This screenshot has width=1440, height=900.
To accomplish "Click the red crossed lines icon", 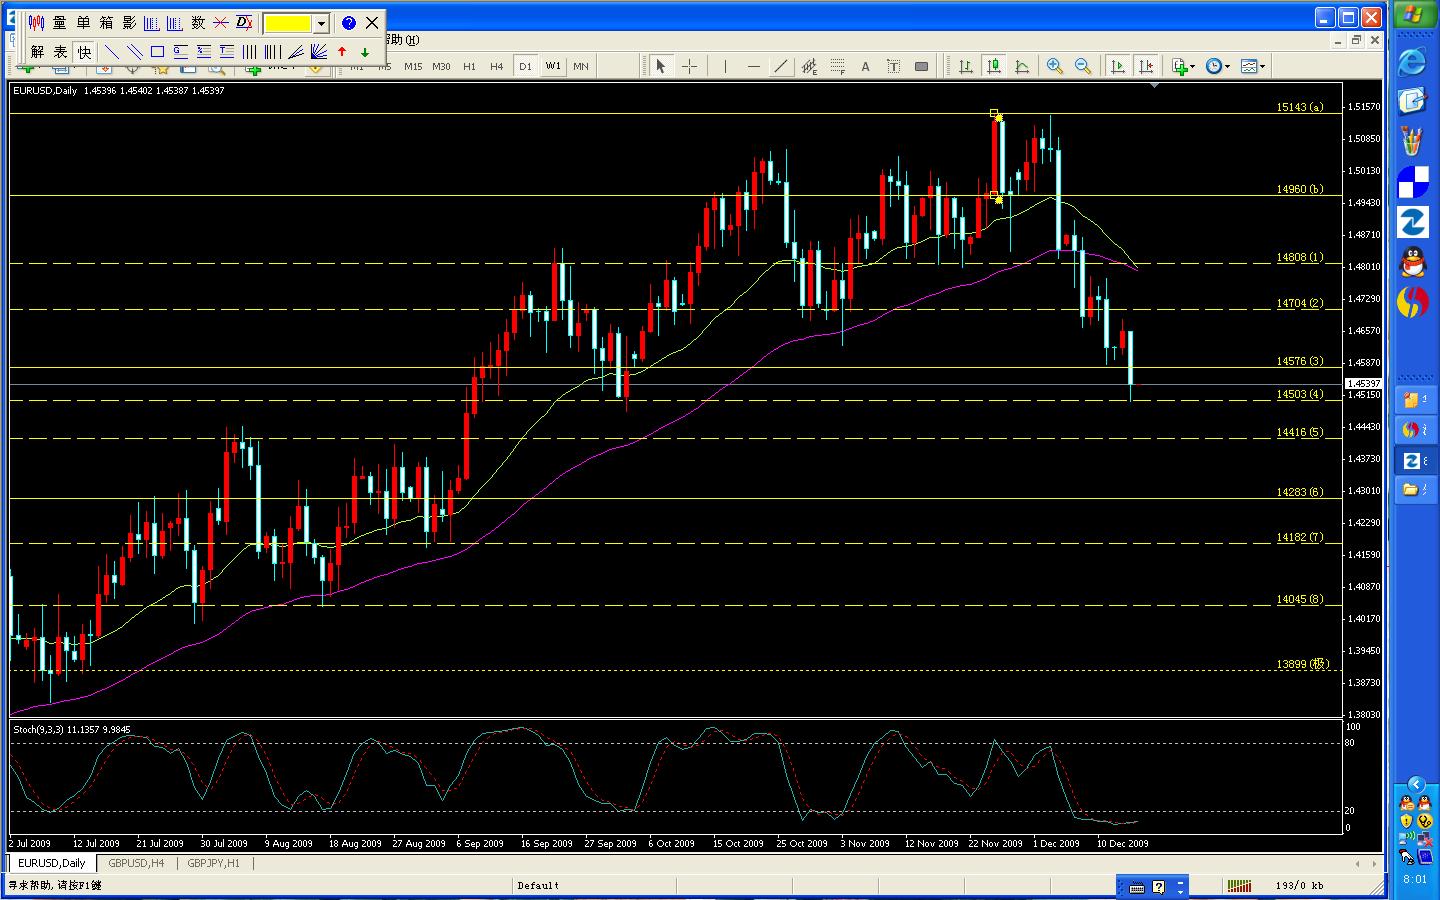I will 221,23.
